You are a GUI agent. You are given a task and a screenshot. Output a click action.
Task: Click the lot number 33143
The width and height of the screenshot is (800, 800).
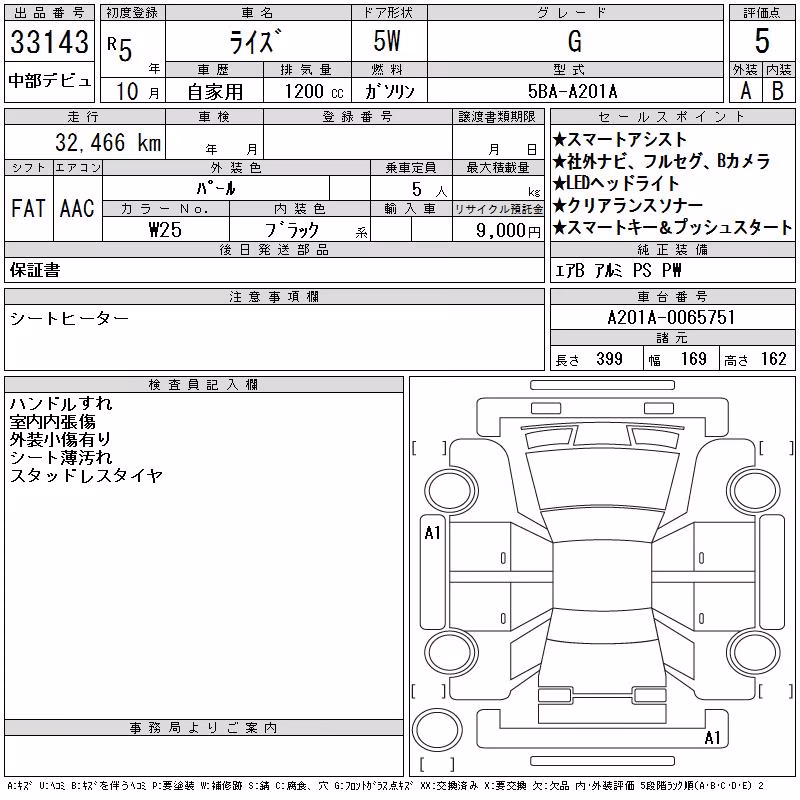click(x=49, y=41)
